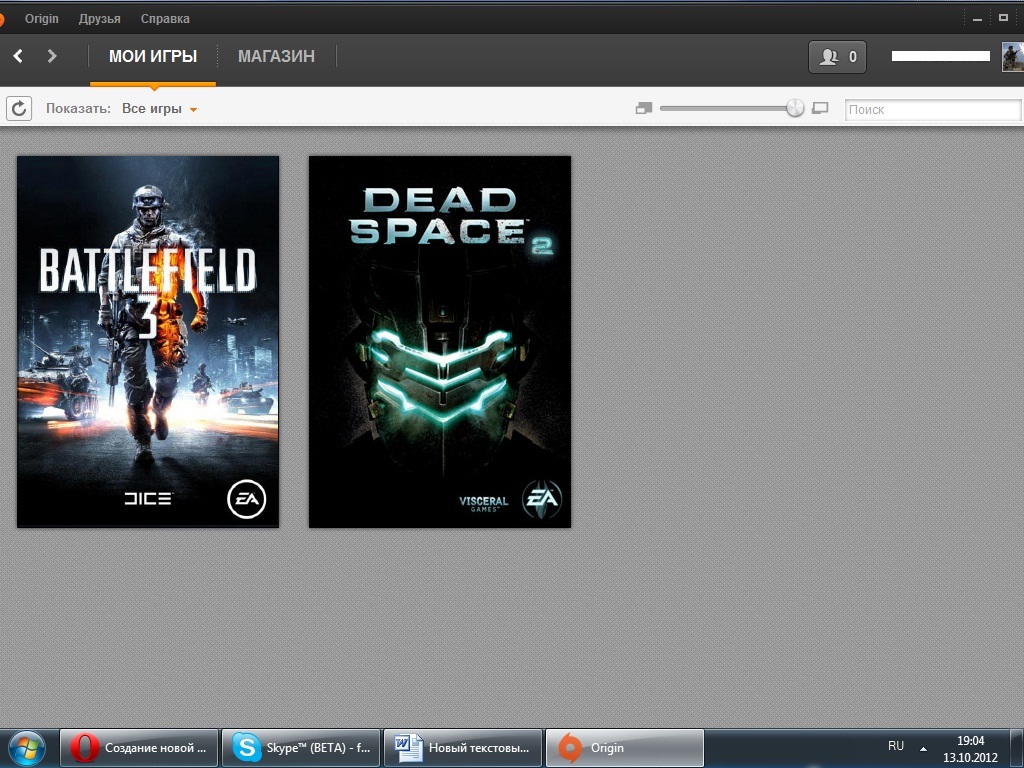Switch to the Word document taskbar window
1024x768 pixels.
[463, 748]
